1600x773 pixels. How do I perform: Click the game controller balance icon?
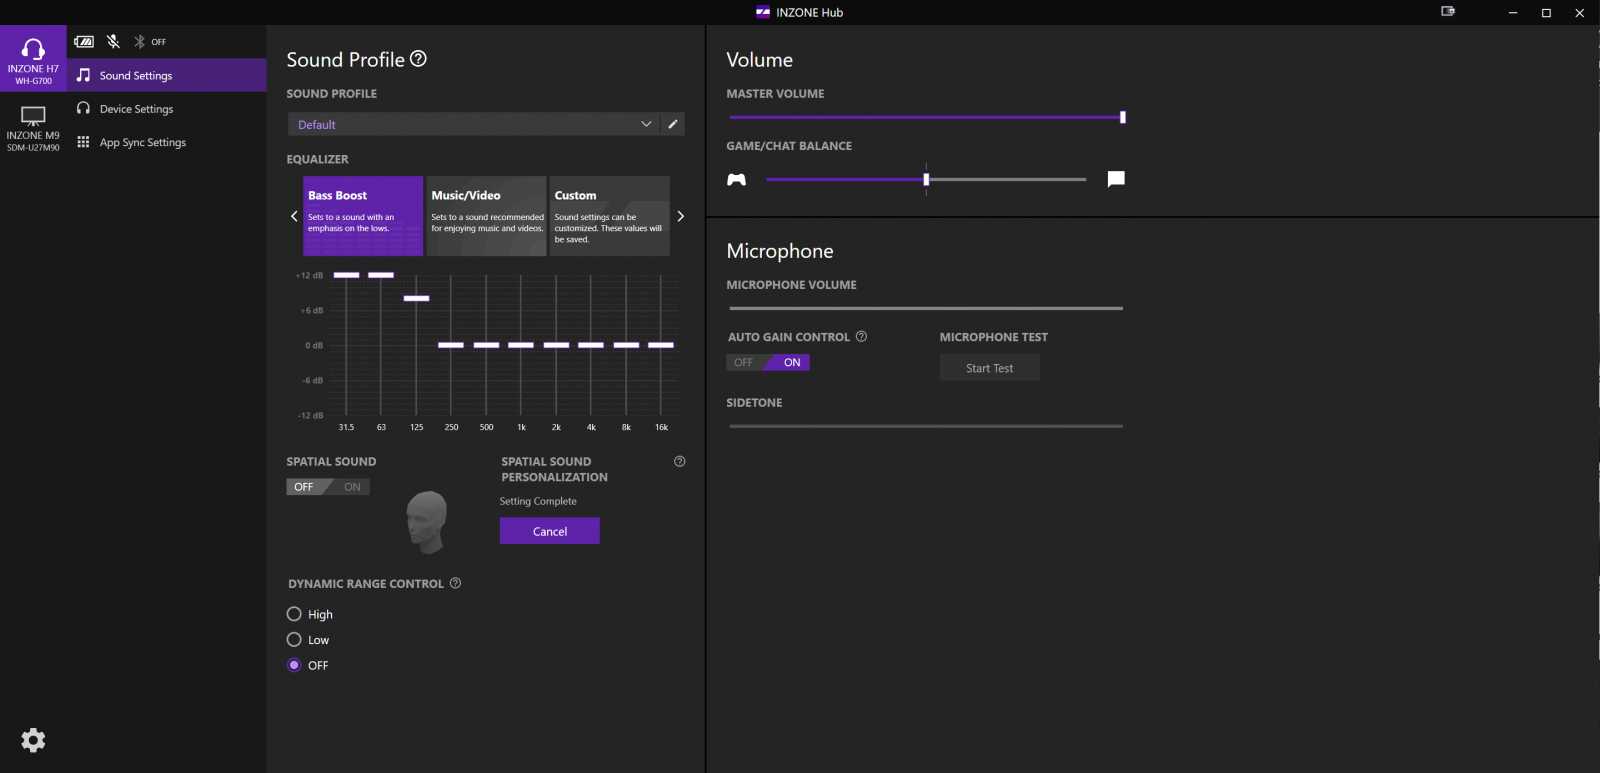coord(737,180)
